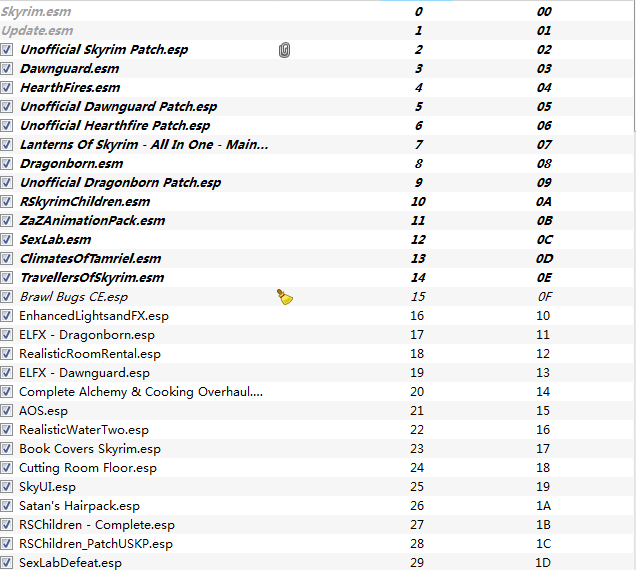Toggle Cutting Room Floor.esp checkbox
Viewport: 636px width, 570px height.
[x=6, y=467]
